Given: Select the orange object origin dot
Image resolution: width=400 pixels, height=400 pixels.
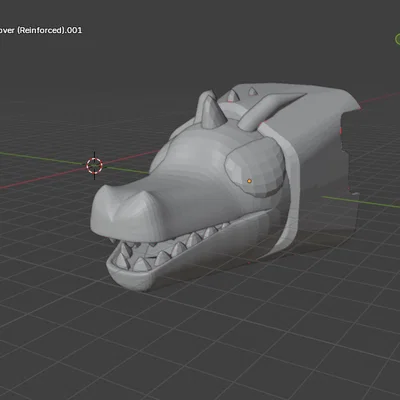Looking at the screenshot, I should click(x=249, y=181).
